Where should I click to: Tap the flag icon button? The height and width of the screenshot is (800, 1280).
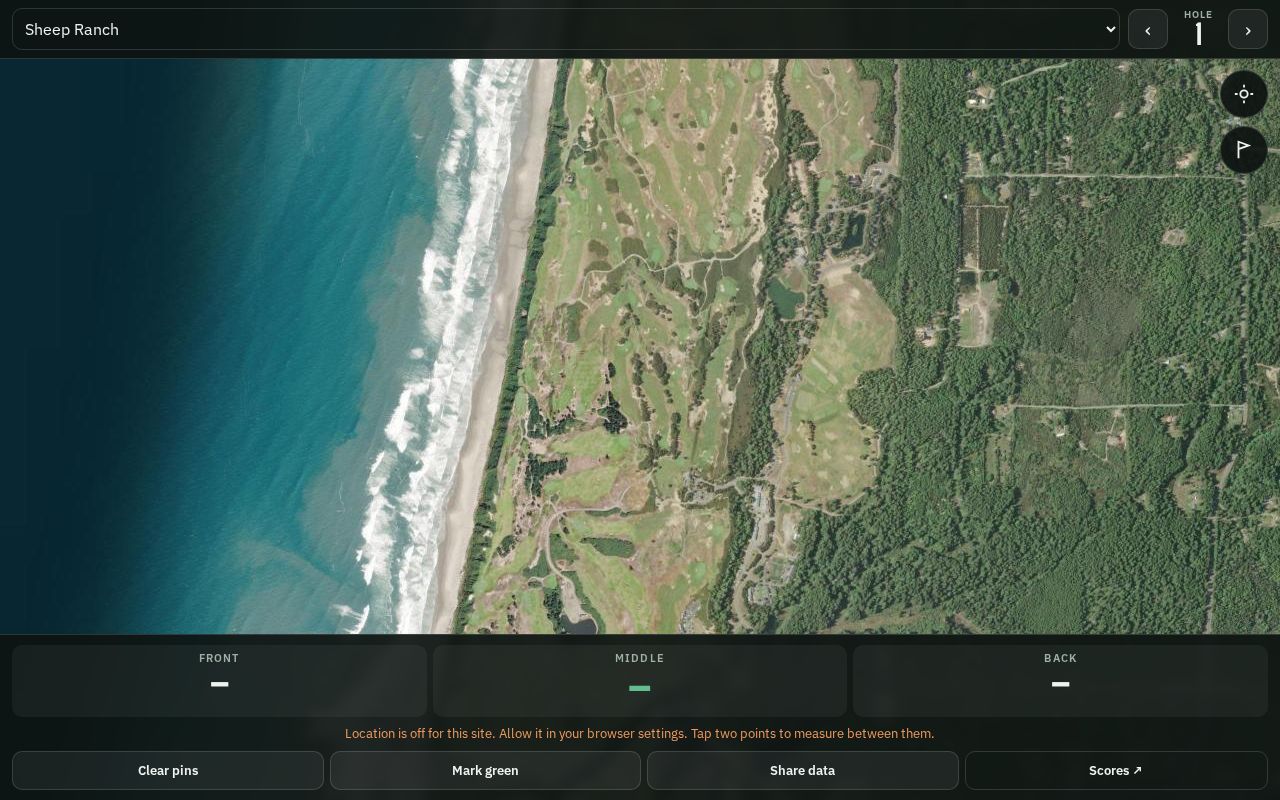click(1244, 150)
